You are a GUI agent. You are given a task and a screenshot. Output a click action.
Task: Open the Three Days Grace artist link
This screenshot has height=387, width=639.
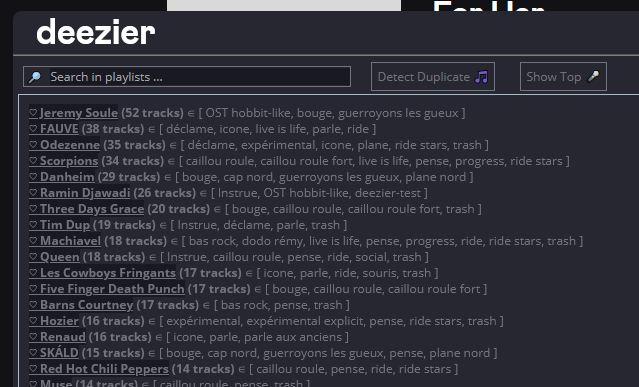(92, 209)
